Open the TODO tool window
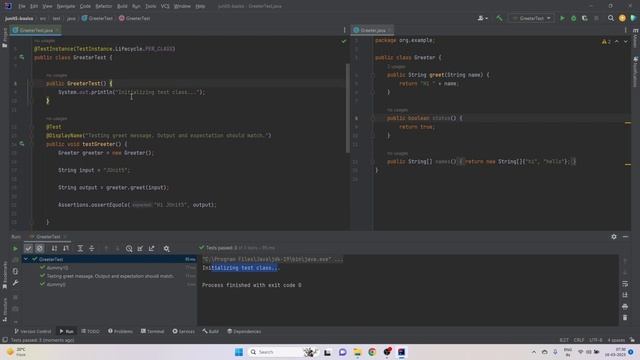This screenshot has width=640, height=360. click(x=90, y=331)
